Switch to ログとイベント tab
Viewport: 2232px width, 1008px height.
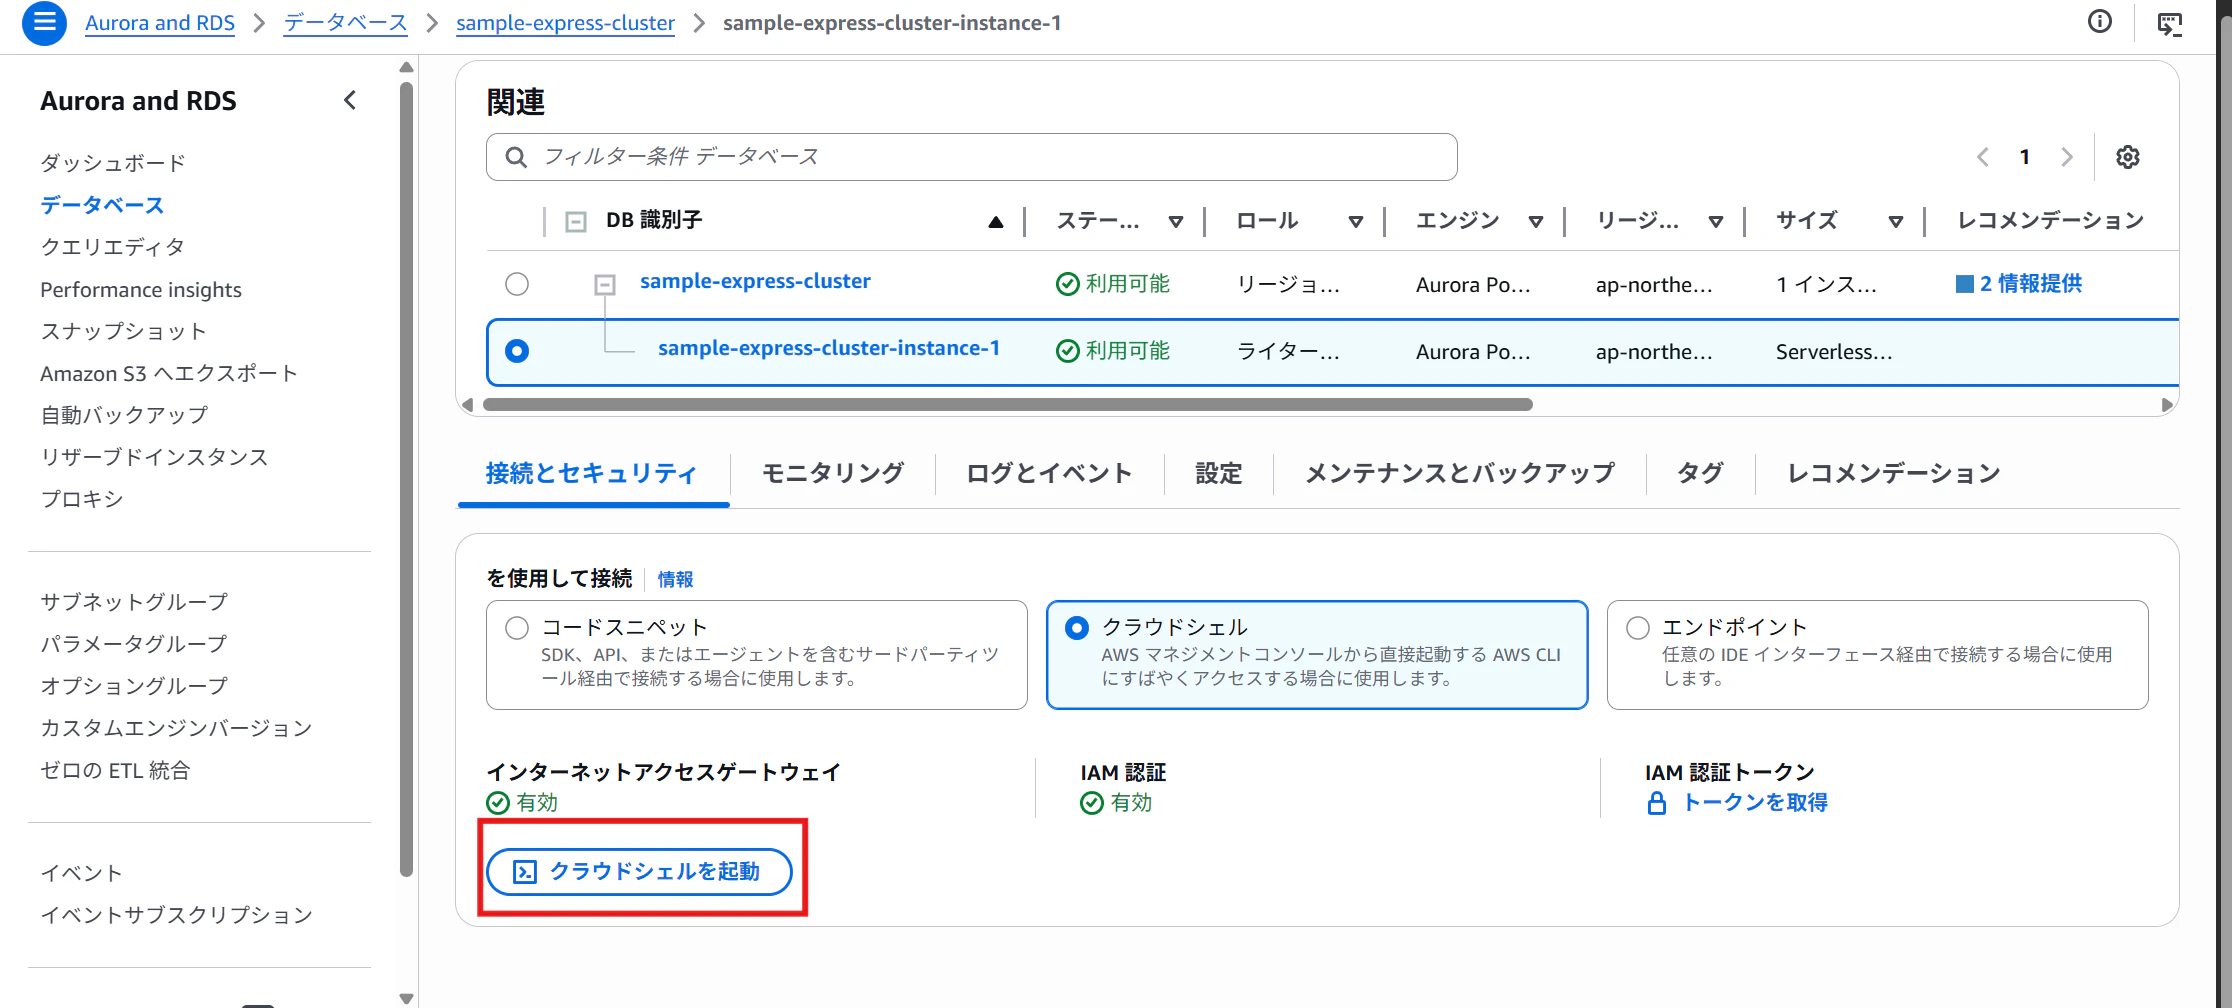(x=1049, y=473)
